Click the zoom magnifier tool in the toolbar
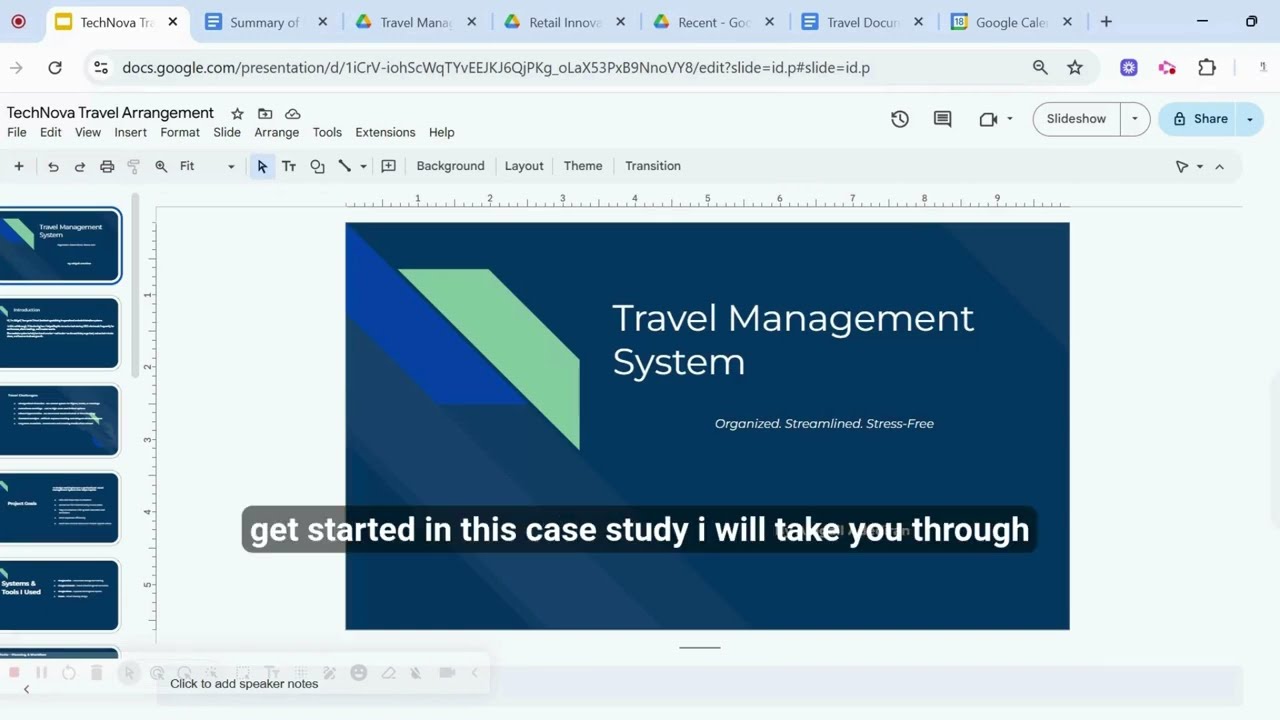The image size is (1280, 720). coord(161,166)
